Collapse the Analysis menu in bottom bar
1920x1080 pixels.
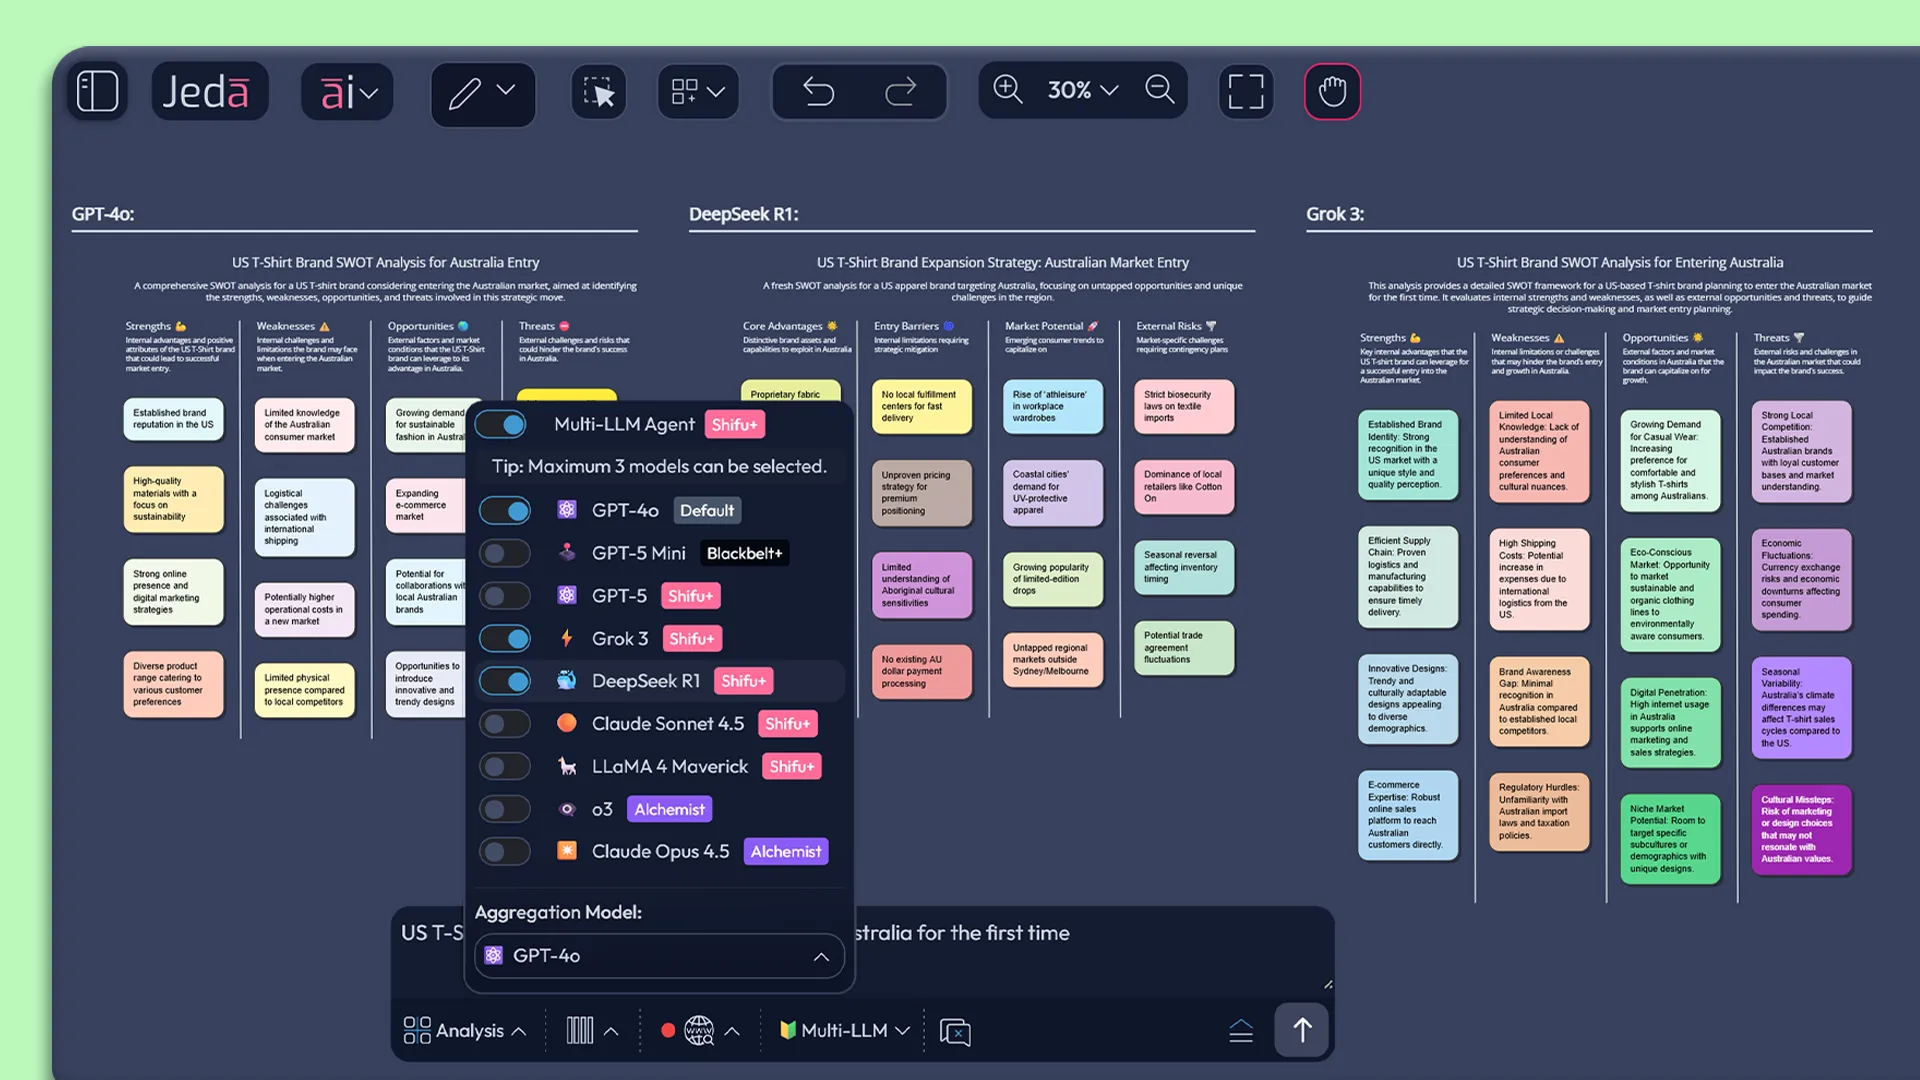(x=518, y=1030)
